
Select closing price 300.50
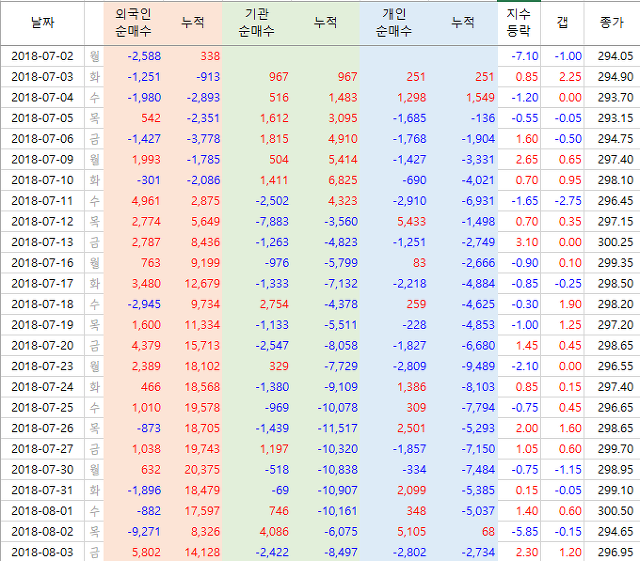tap(616, 511)
